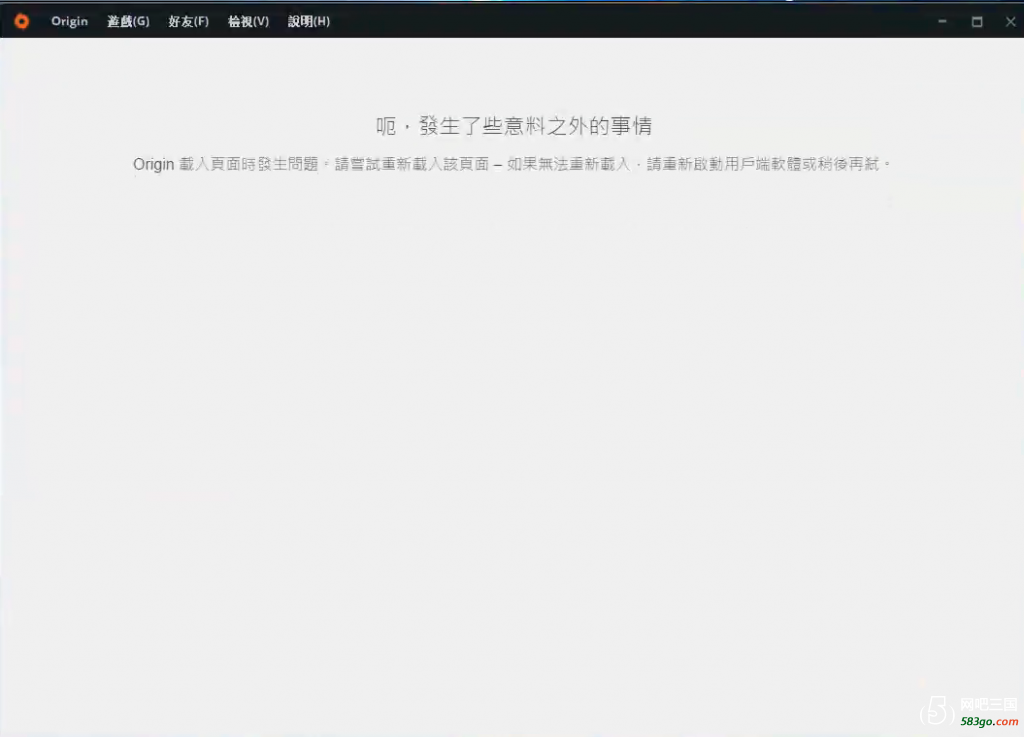Open the 檢視(V) menu
This screenshot has width=1024, height=737.
(248, 22)
